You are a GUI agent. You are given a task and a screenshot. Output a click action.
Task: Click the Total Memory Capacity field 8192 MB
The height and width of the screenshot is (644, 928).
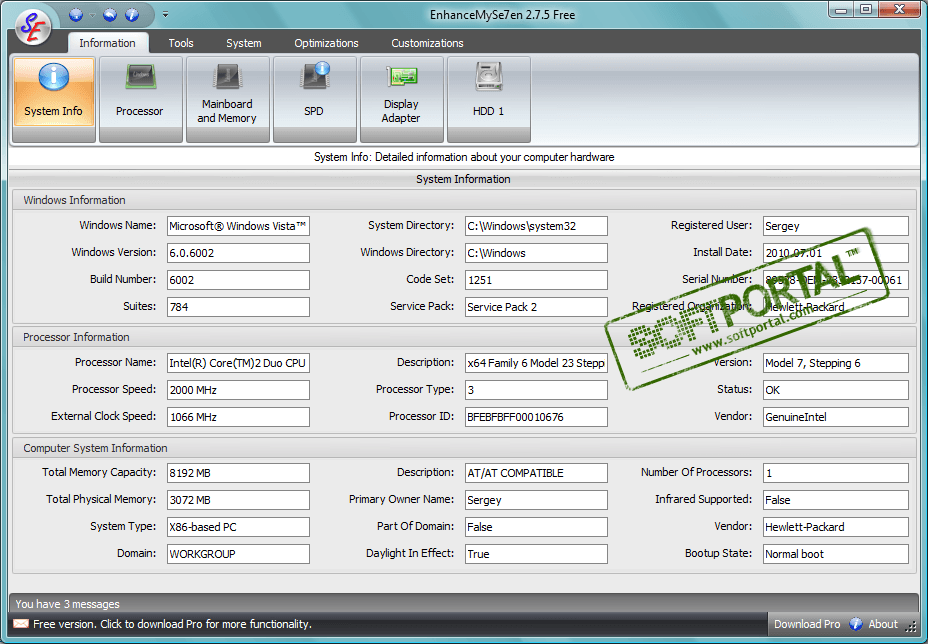pos(238,473)
